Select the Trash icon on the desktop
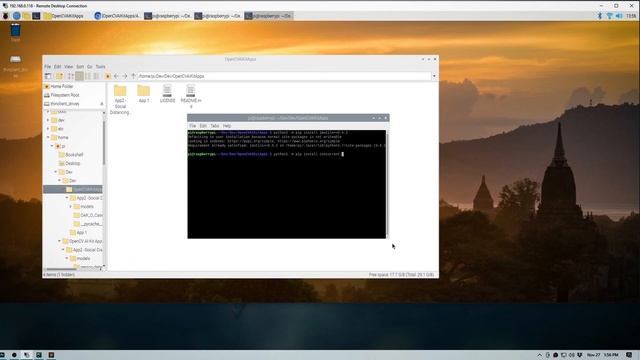Image resolution: width=640 pixels, height=360 pixels. 16,32
